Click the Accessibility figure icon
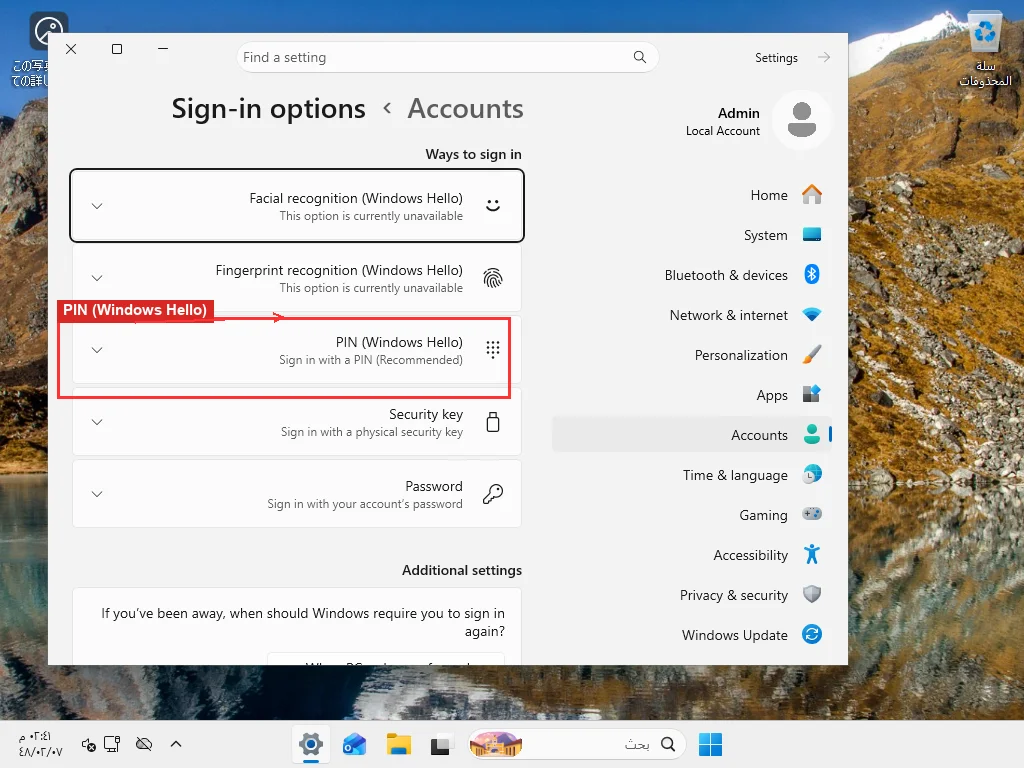Image resolution: width=1024 pixels, height=768 pixels. pyautogui.click(x=812, y=554)
